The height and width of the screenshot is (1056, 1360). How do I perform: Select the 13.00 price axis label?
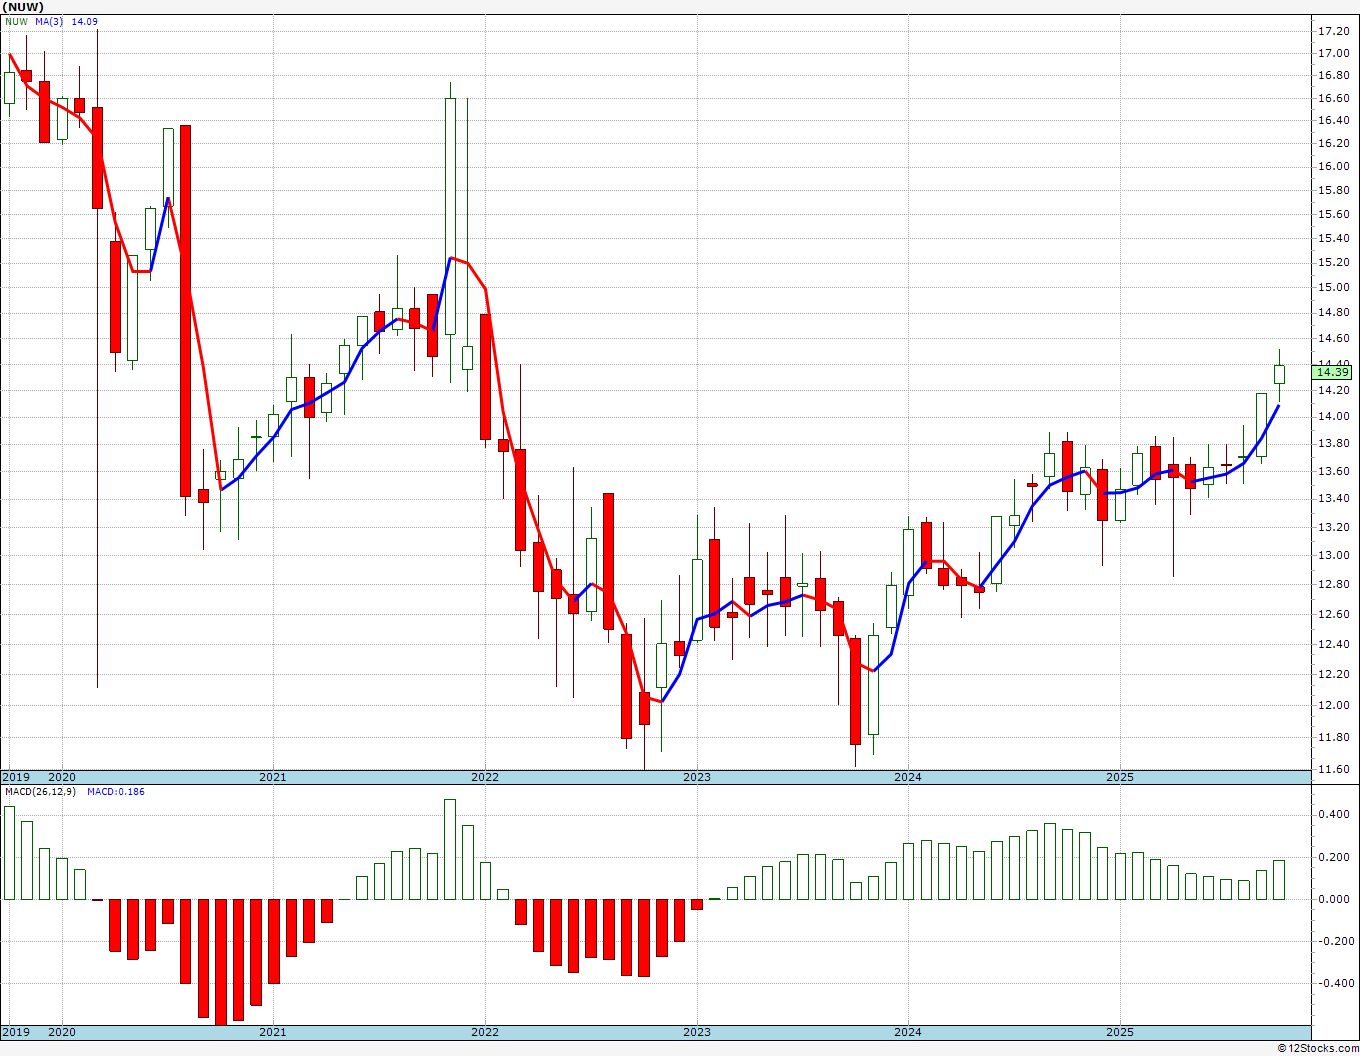click(x=1333, y=555)
